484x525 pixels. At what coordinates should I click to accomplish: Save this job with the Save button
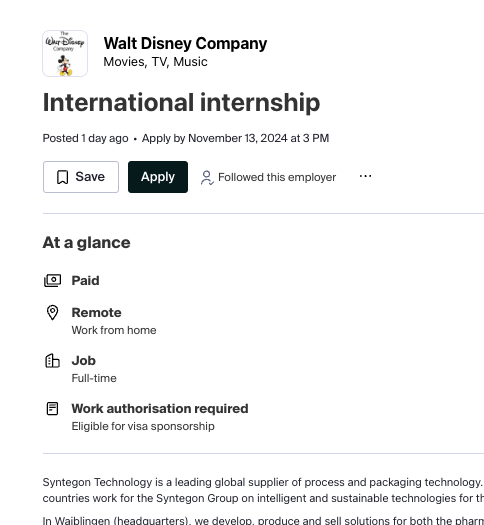pos(81,177)
